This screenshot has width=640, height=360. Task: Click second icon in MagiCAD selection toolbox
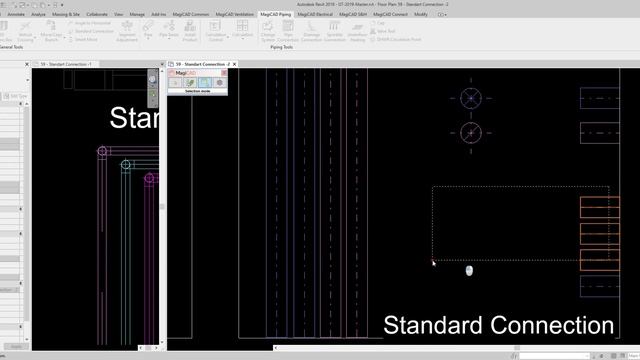[190, 83]
